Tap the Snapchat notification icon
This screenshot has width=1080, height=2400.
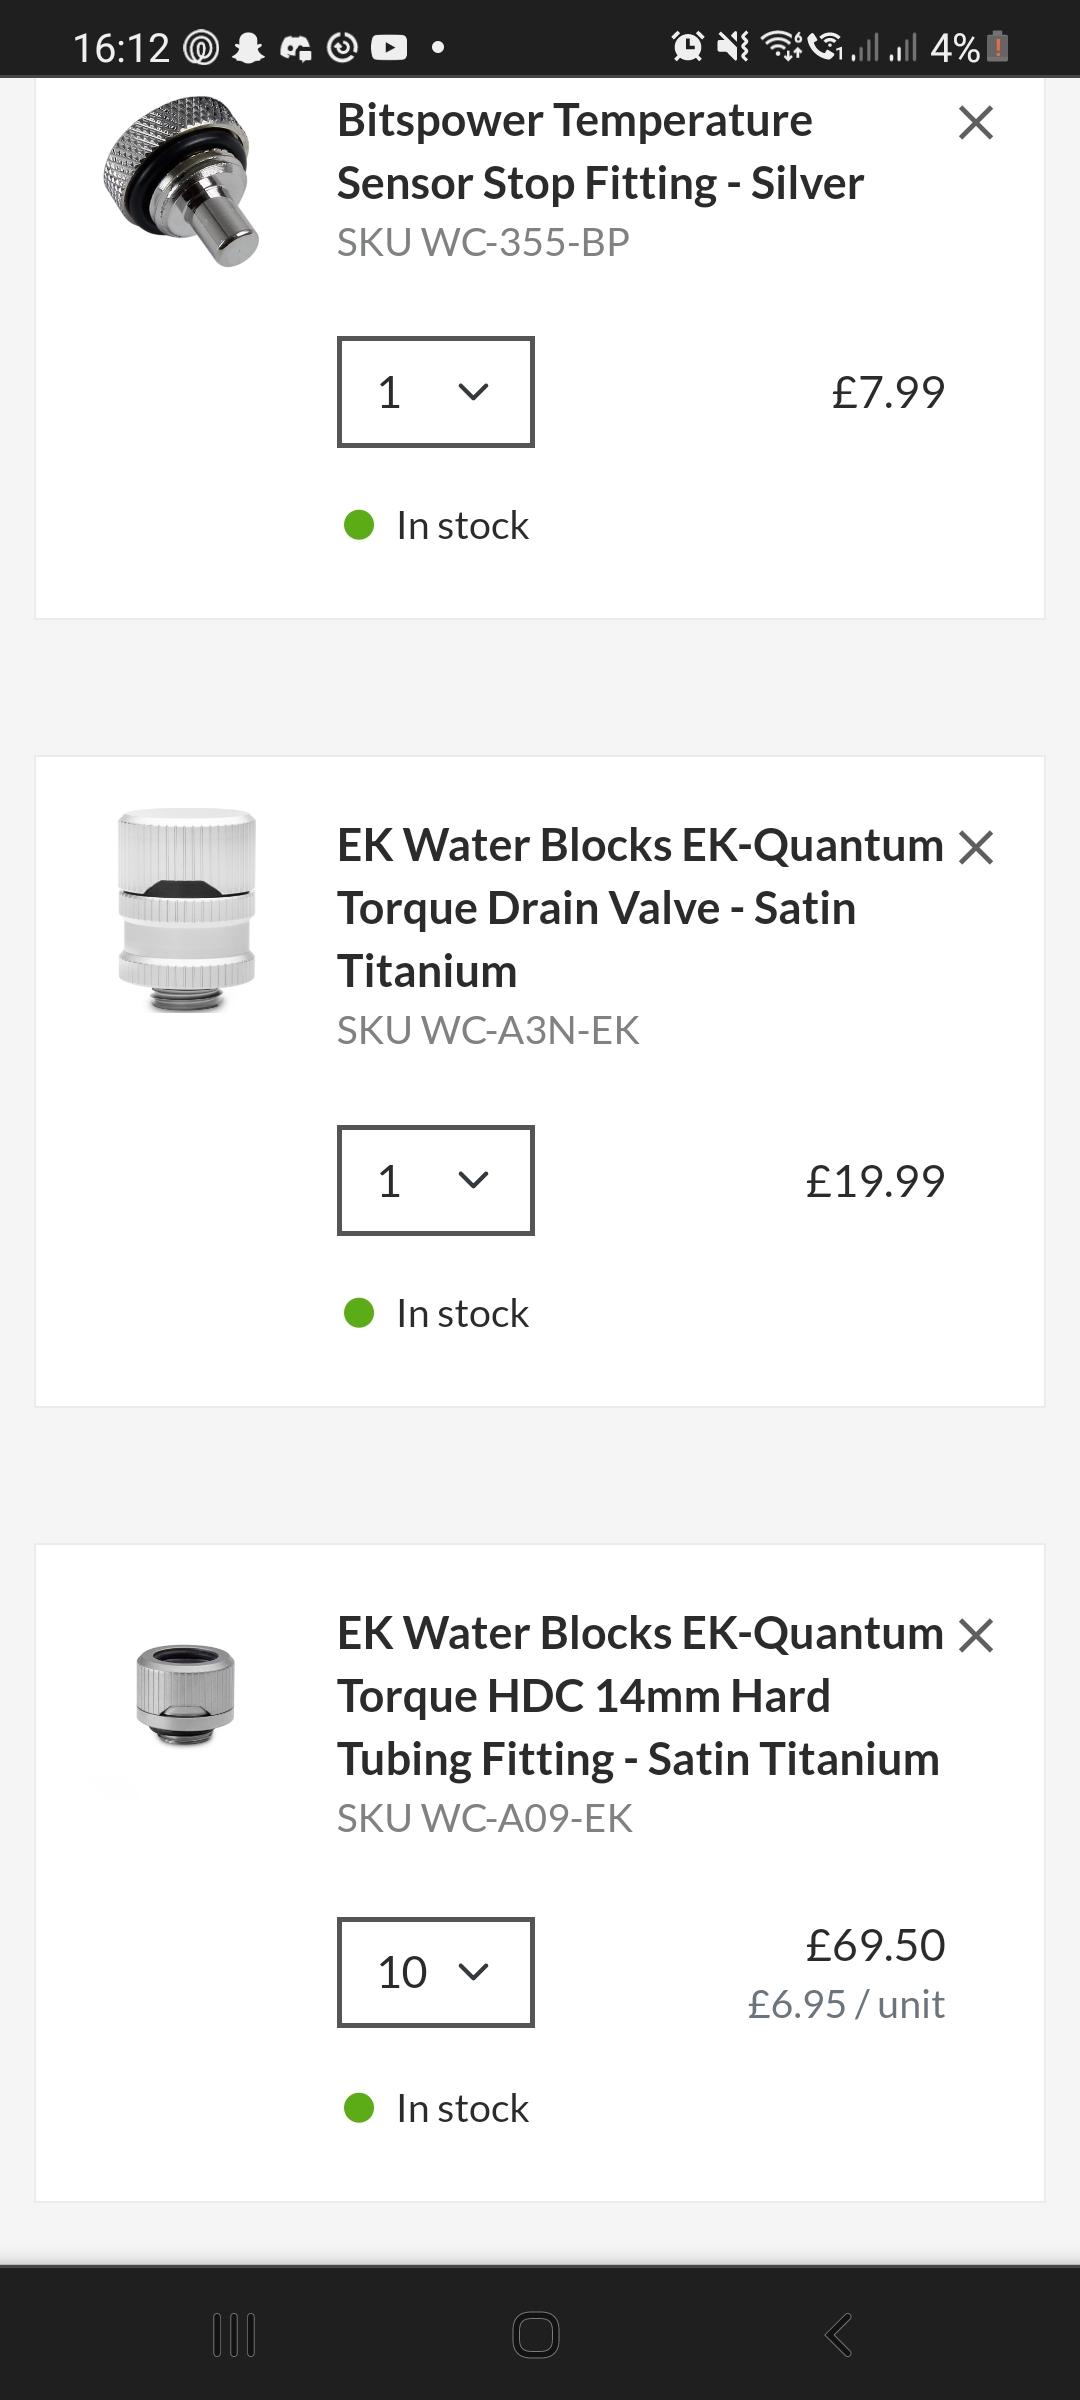coord(248,47)
